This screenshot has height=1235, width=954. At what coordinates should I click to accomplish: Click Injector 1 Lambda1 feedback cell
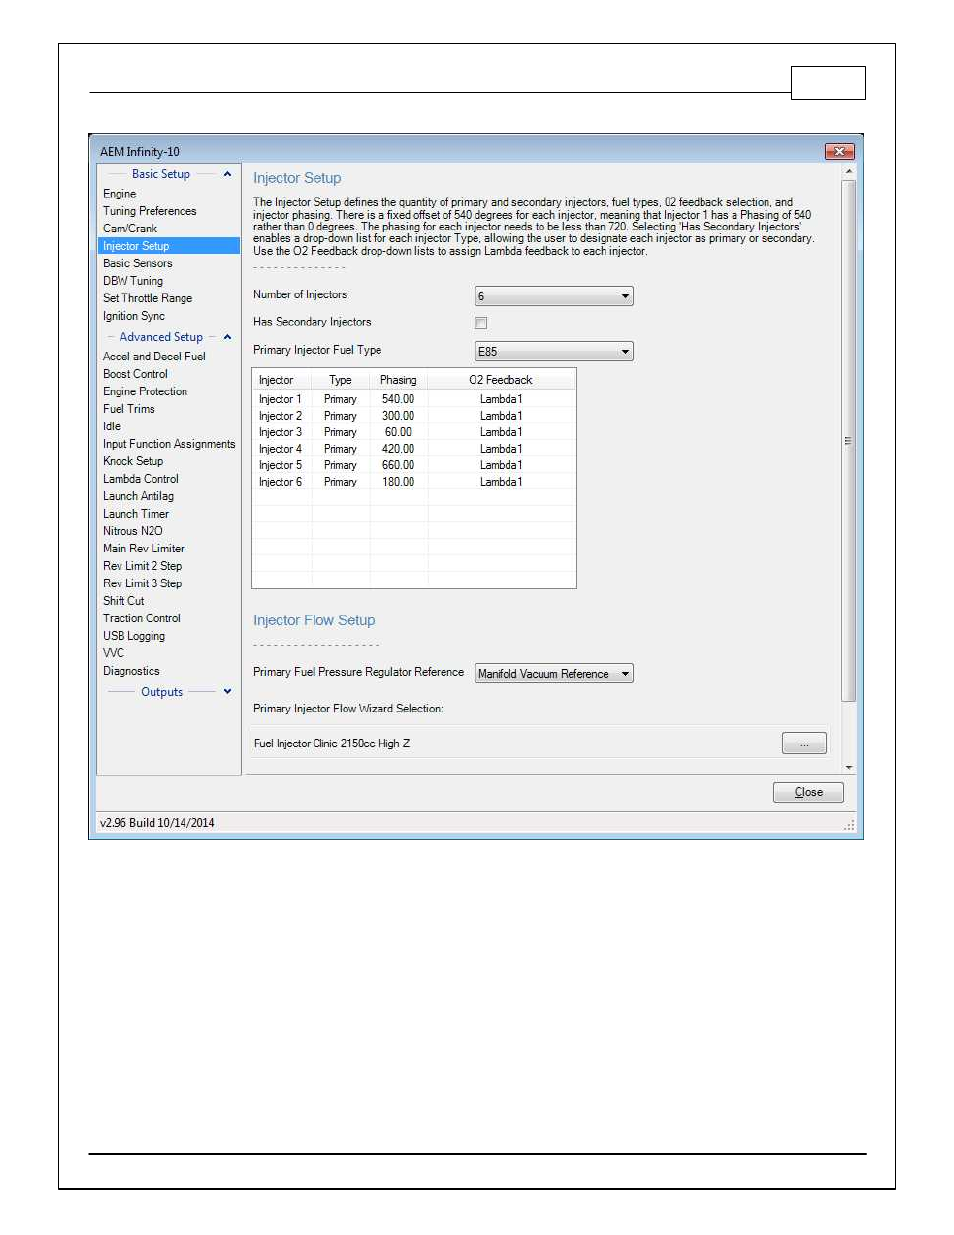[501, 399]
